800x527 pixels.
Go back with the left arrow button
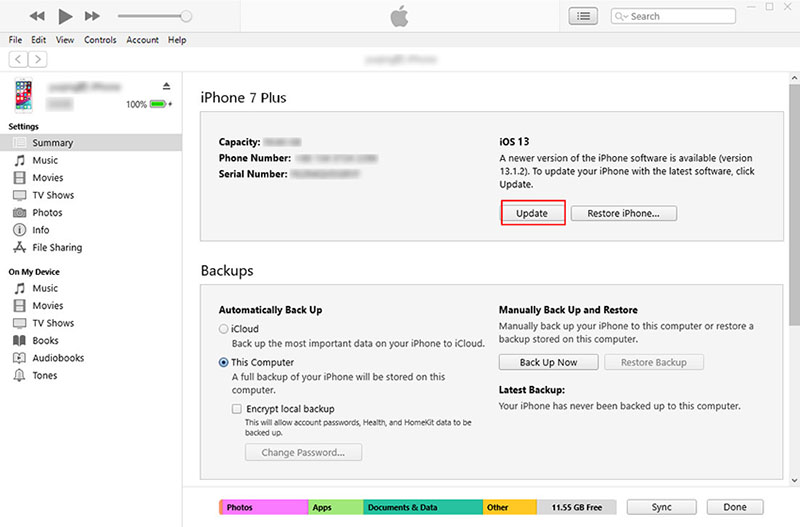click(x=18, y=59)
